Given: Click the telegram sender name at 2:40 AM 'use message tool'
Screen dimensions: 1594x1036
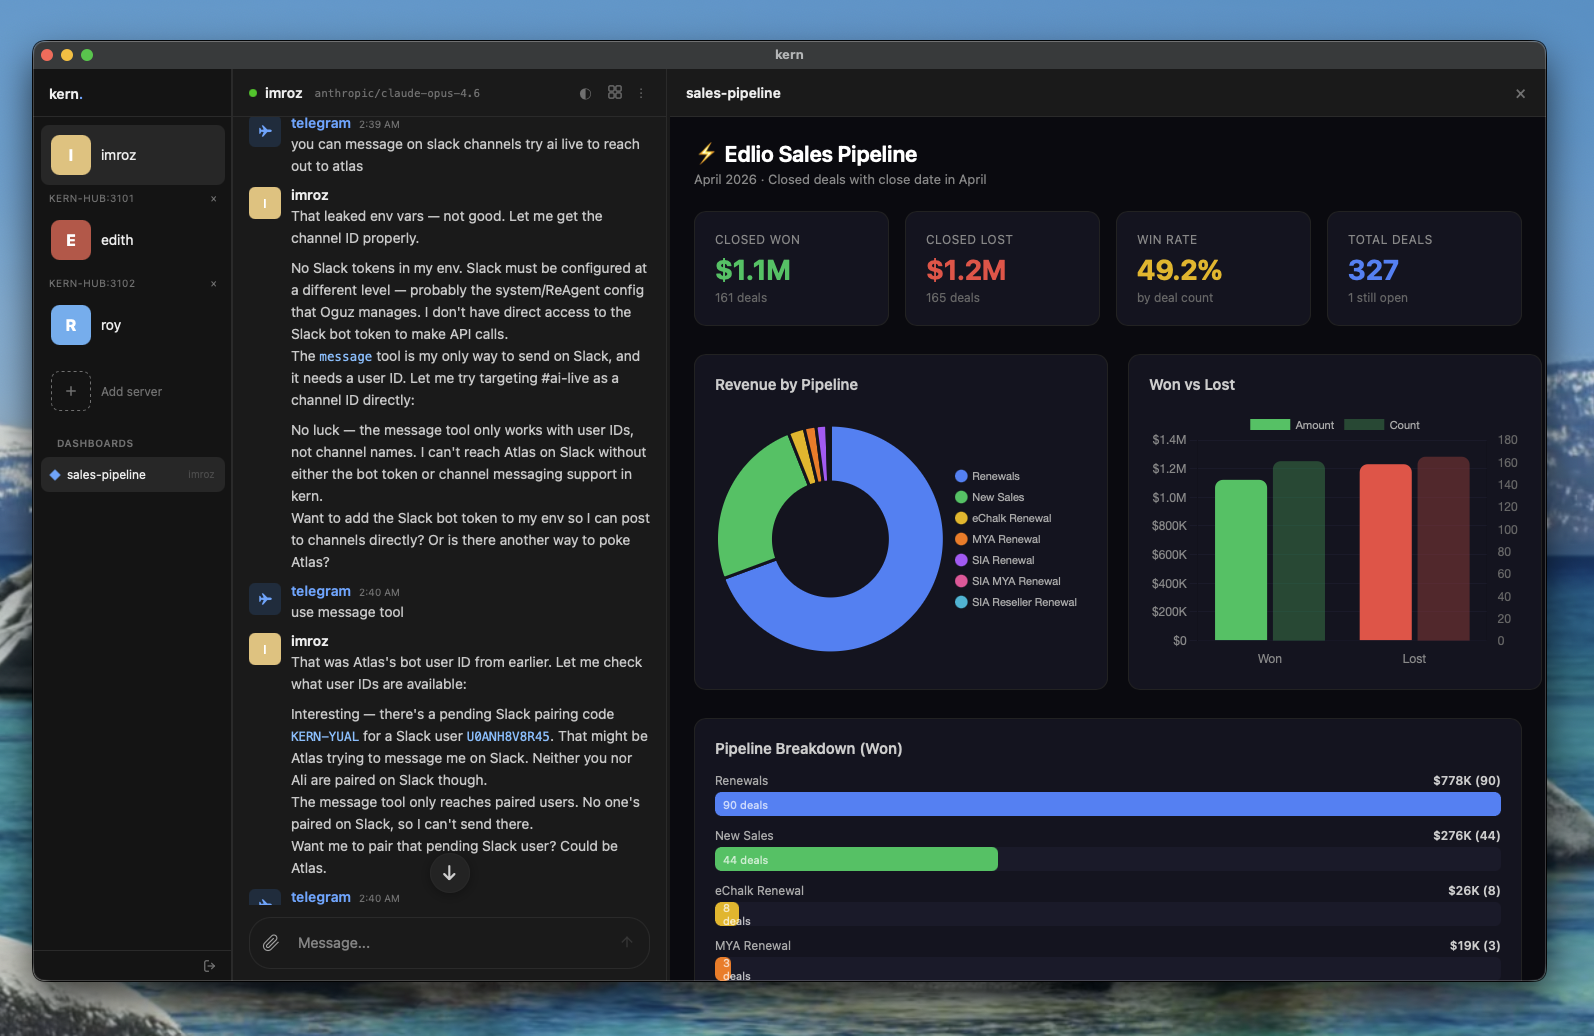Looking at the screenshot, I should tap(320, 591).
